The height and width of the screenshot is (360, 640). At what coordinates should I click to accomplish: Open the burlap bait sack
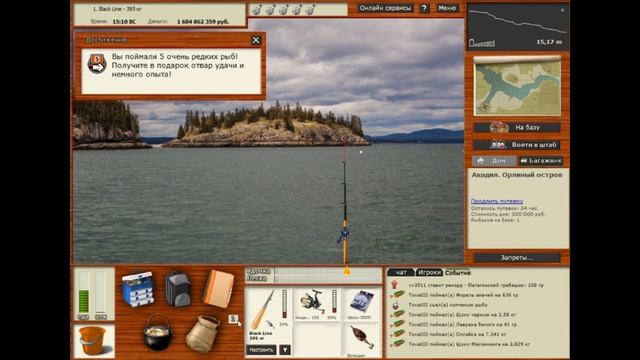pyautogui.click(x=202, y=333)
